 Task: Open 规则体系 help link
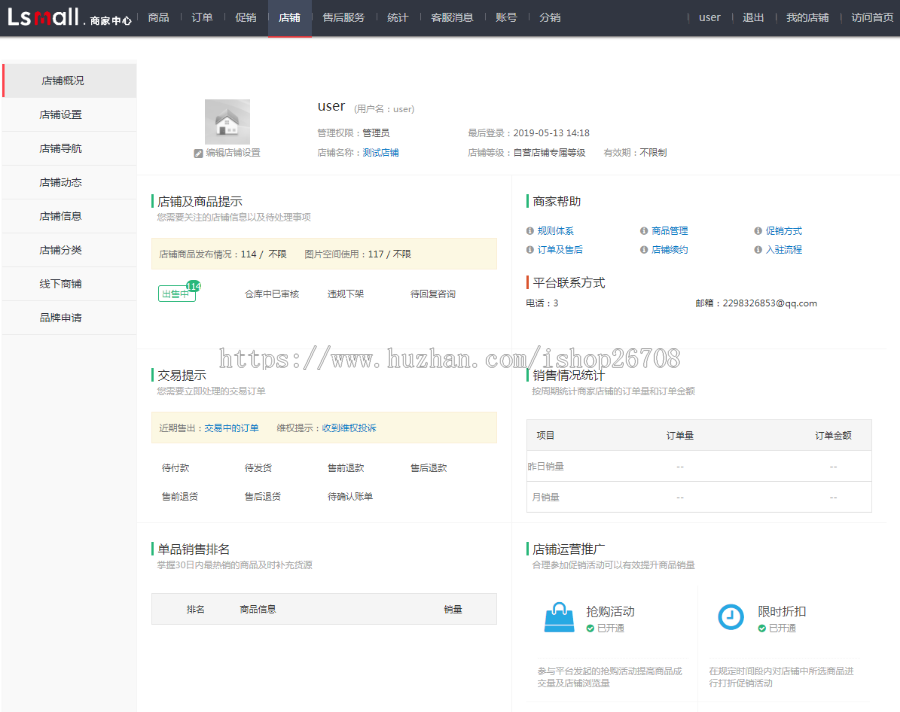click(556, 231)
